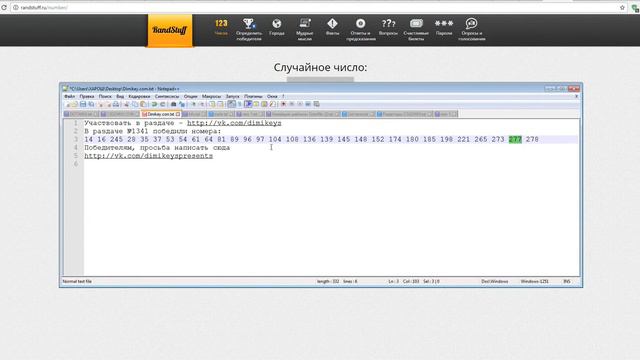This screenshot has height=360, width=640.
Task: Click the Undo toolbar icon
Action: tap(154, 104)
